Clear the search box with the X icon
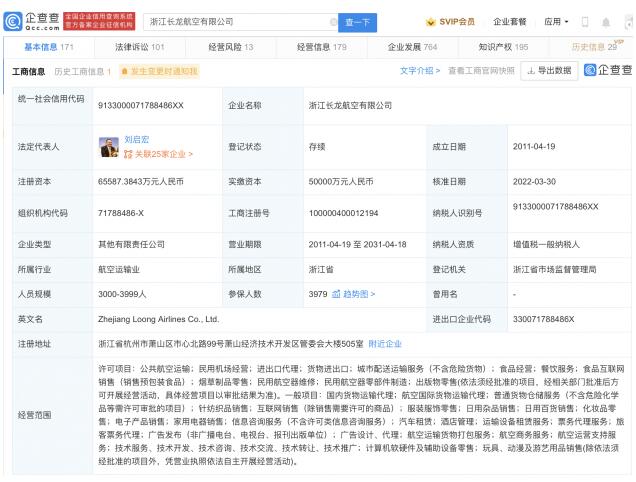This screenshot has width=636, height=482. pos(333,22)
